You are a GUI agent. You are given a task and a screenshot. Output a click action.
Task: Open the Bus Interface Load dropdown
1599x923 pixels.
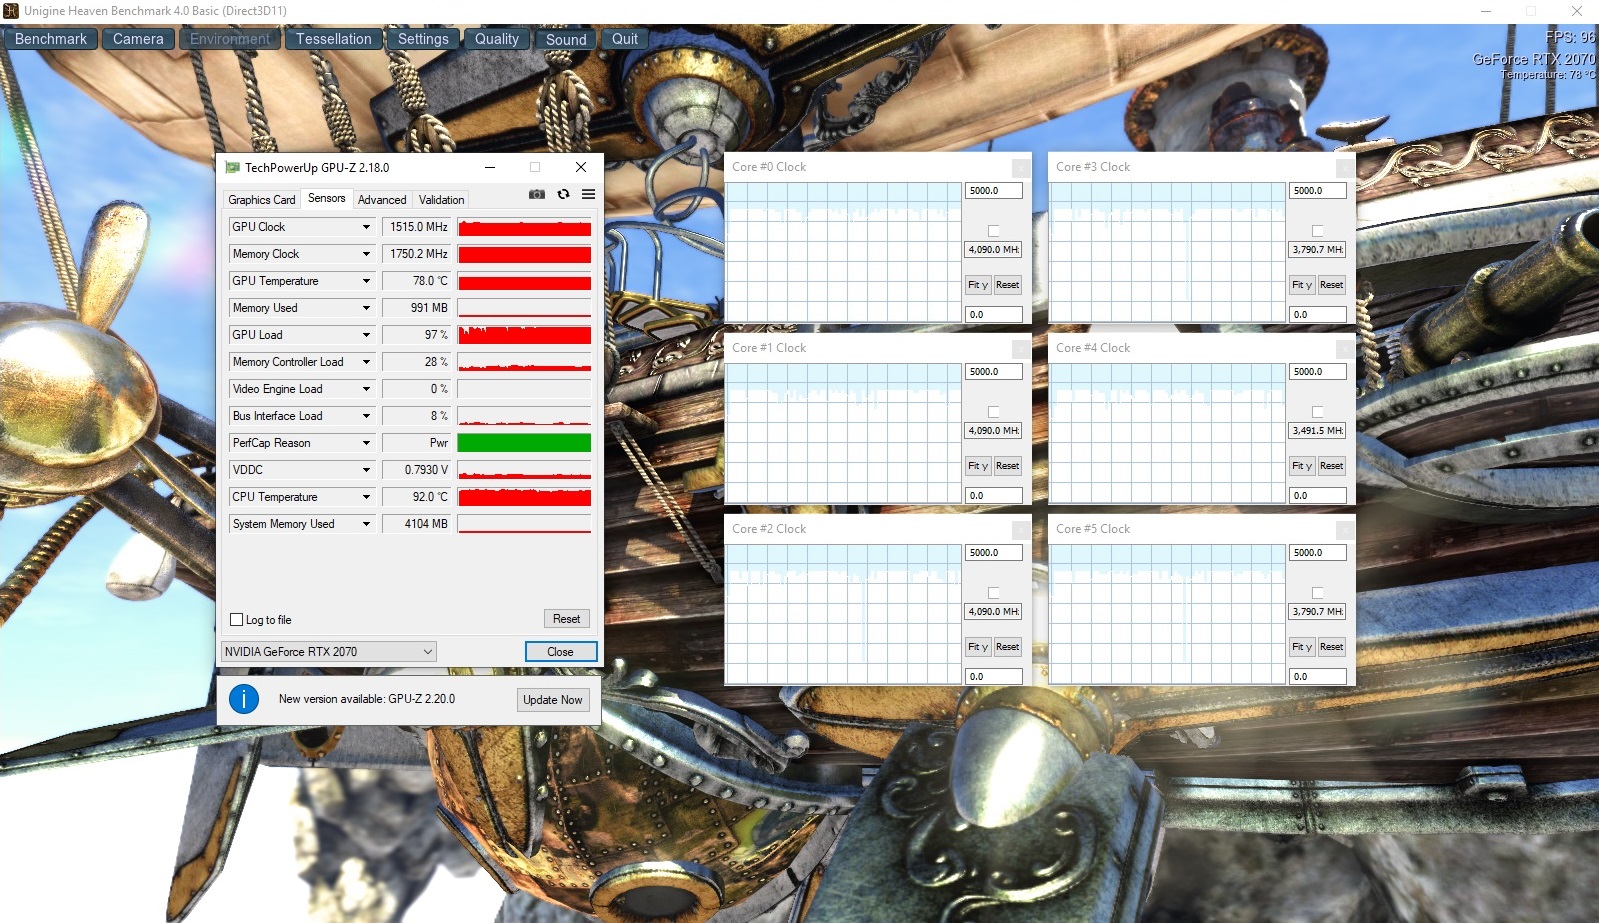click(x=366, y=416)
